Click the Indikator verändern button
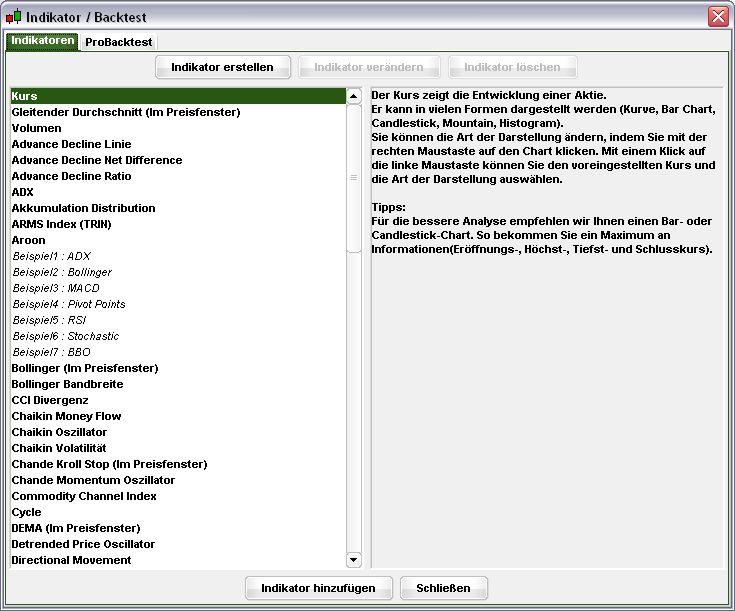Screen dimensions: 735x611 pyautogui.click(x=369, y=67)
